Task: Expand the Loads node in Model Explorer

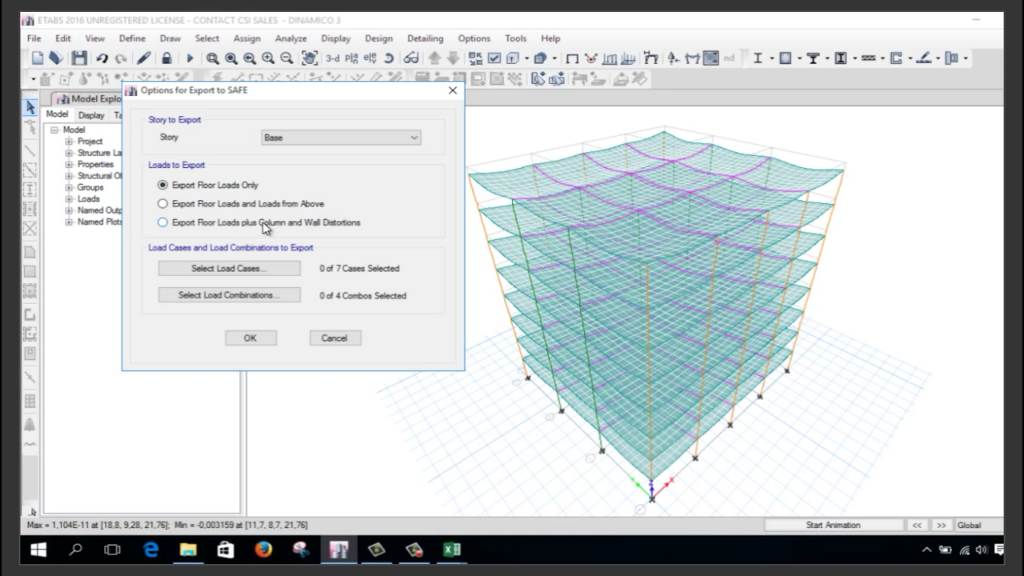Action: coord(70,199)
